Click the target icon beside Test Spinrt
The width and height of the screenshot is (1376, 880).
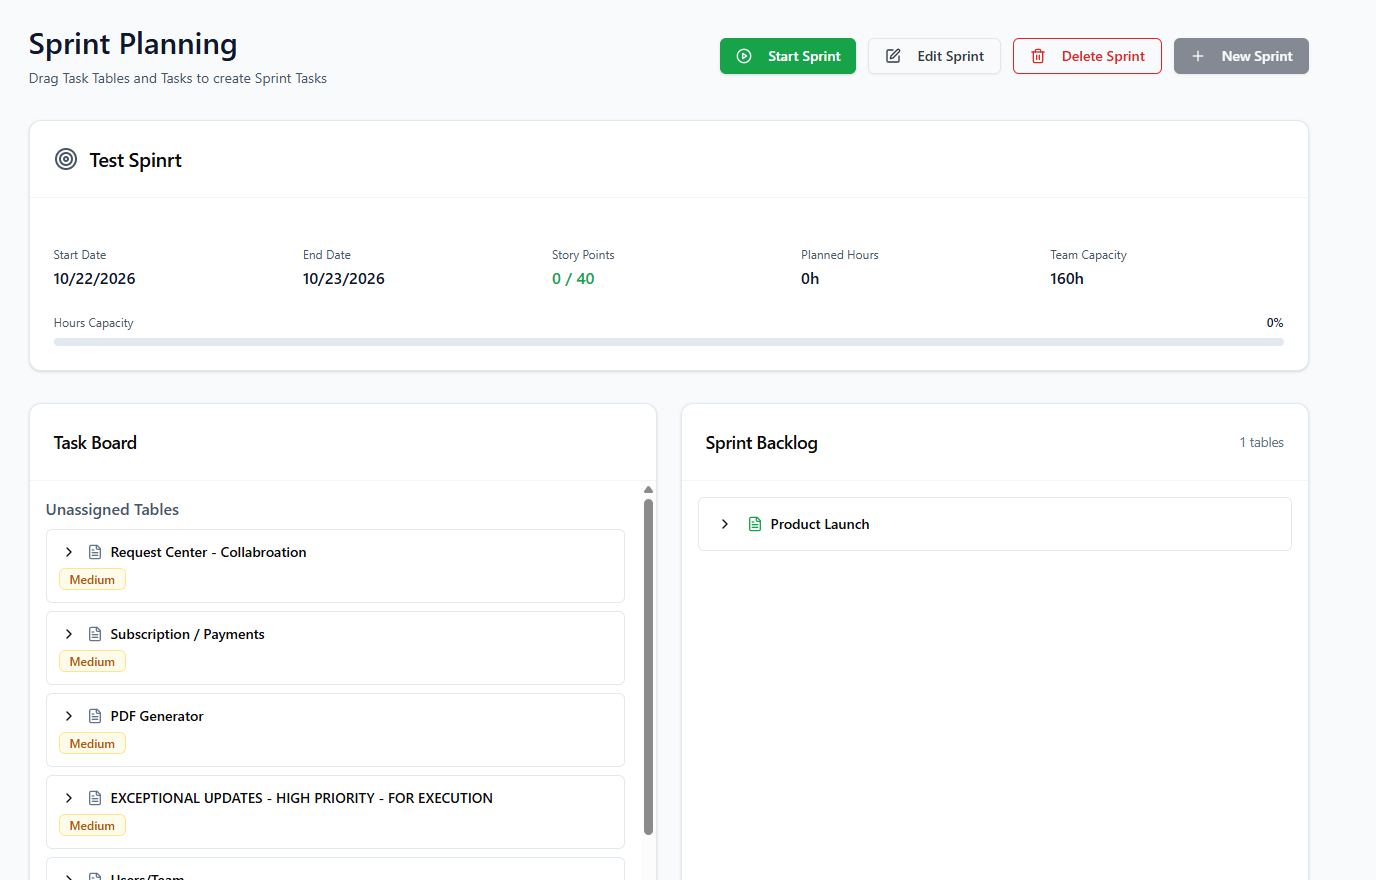coord(66,159)
